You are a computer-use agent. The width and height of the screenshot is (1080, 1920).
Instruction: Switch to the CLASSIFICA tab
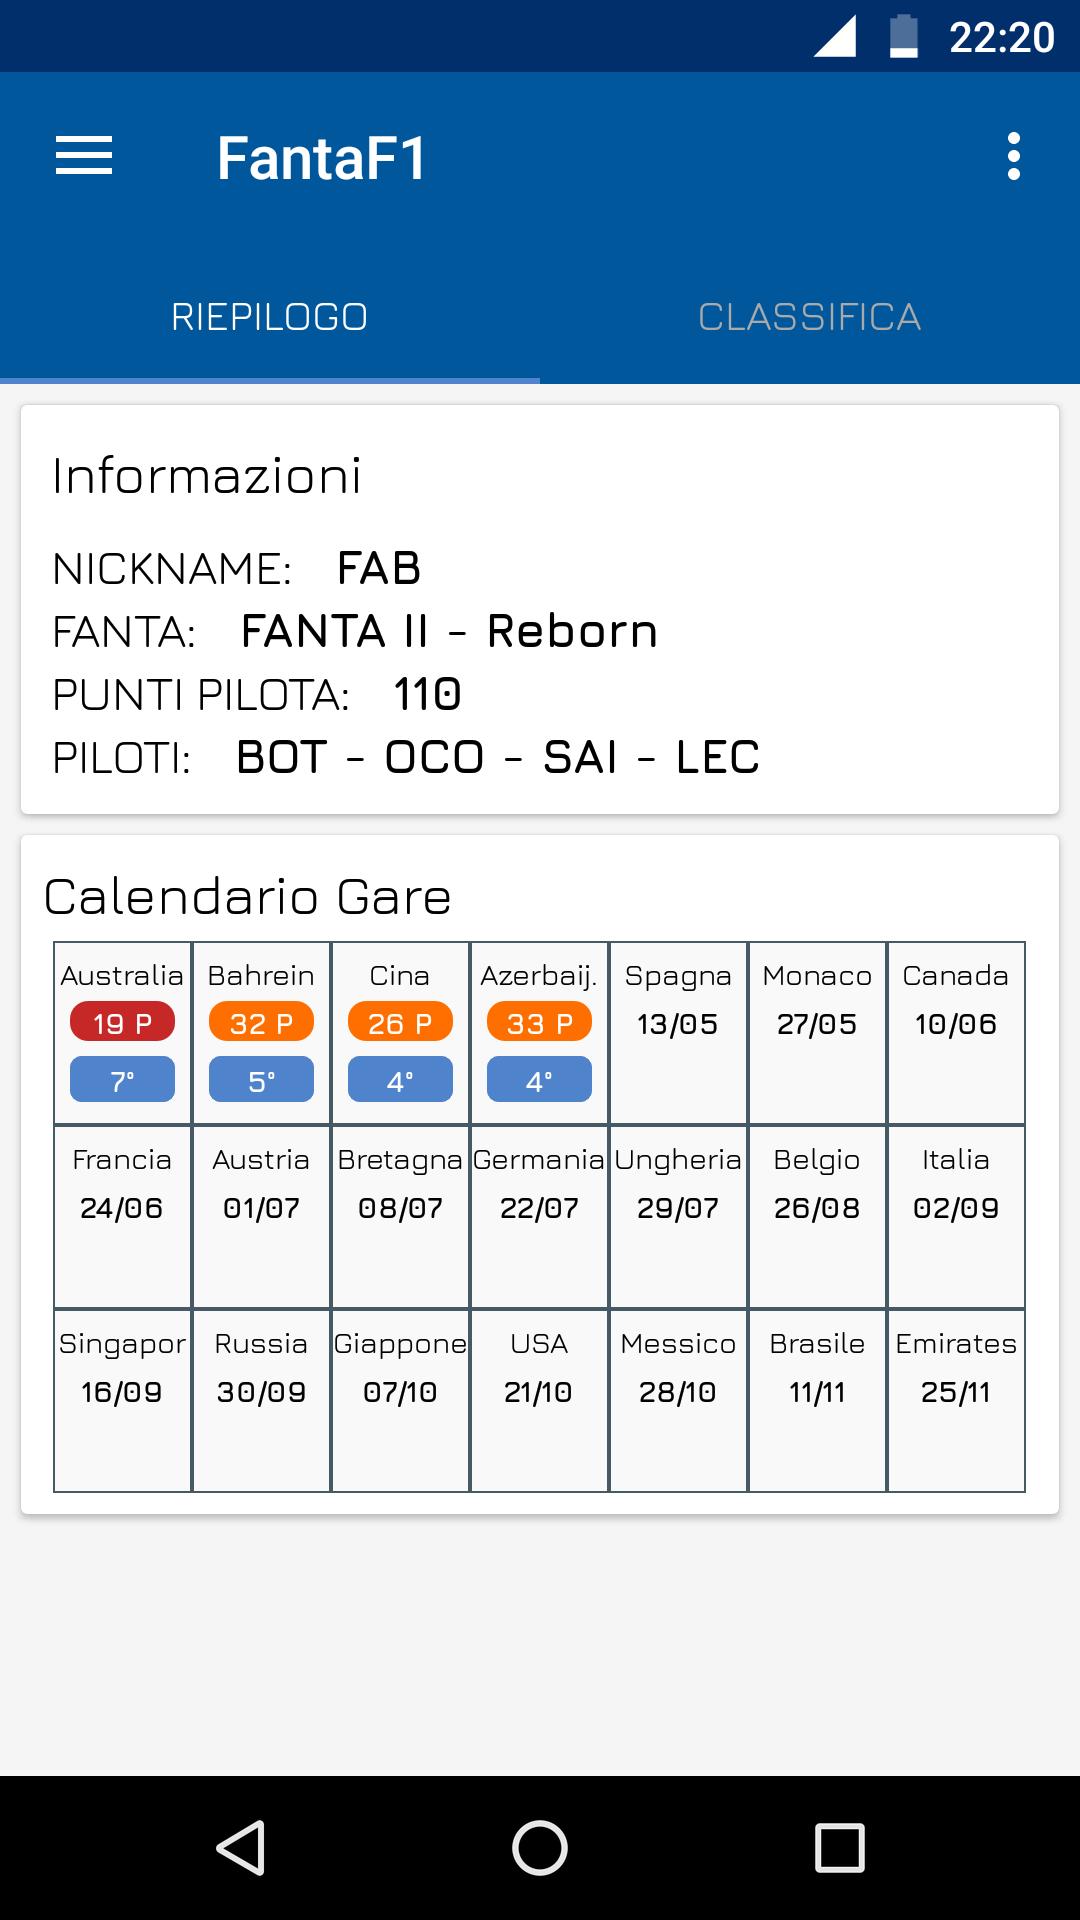(x=810, y=316)
